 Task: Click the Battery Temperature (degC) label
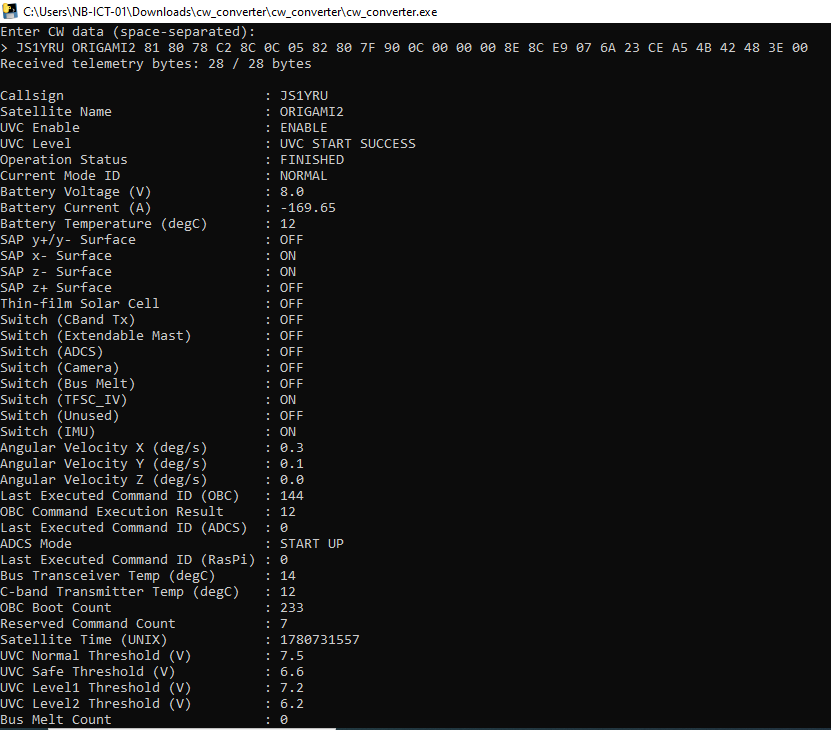pyautogui.click(x=103, y=224)
